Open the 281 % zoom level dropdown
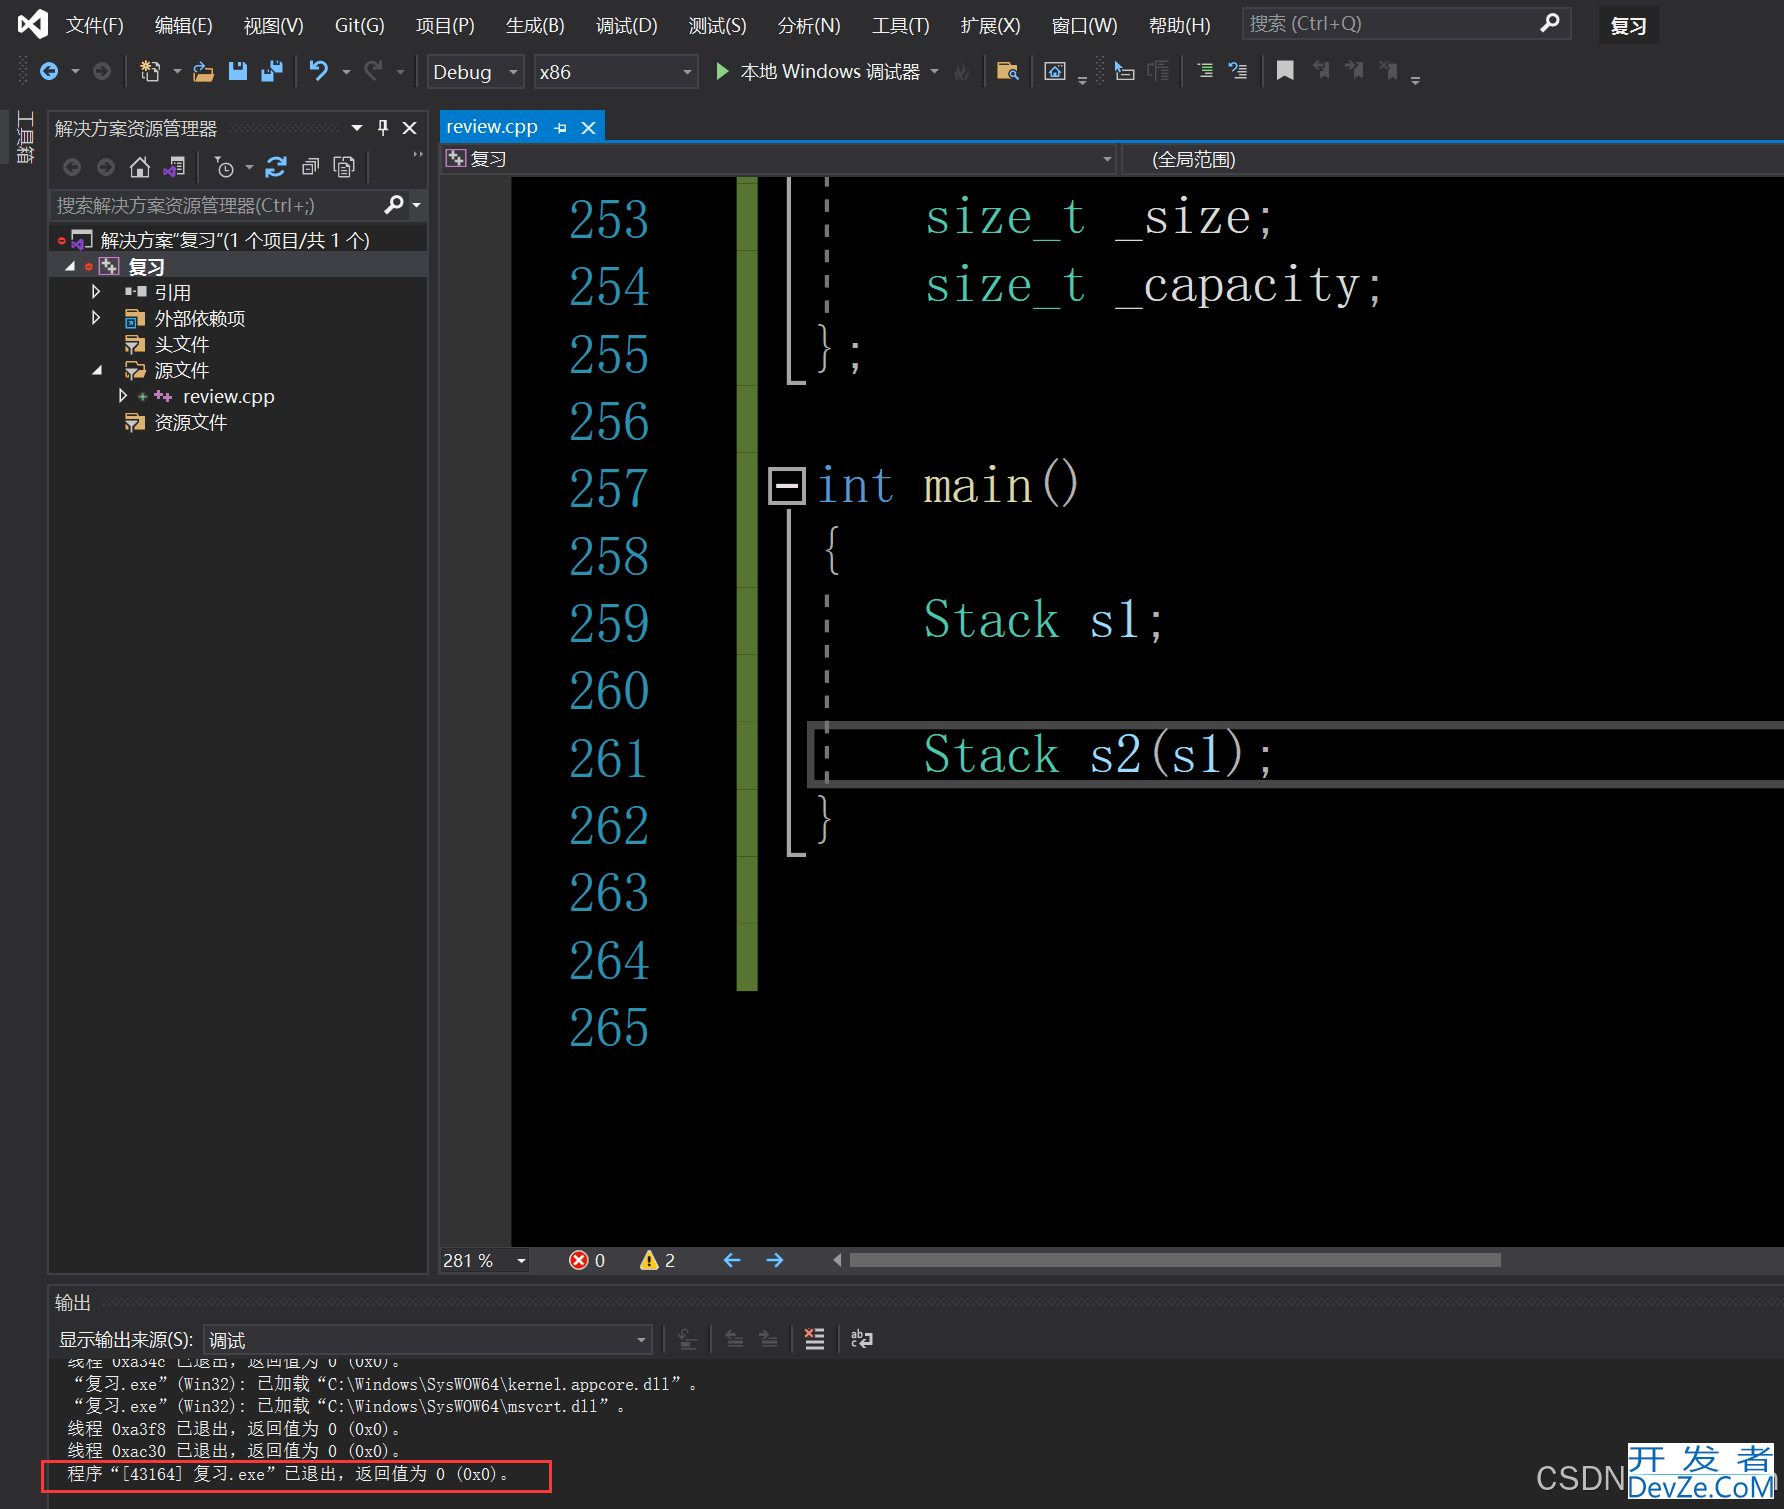Viewport: 1784px width, 1509px height. (x=521, y=1261)
